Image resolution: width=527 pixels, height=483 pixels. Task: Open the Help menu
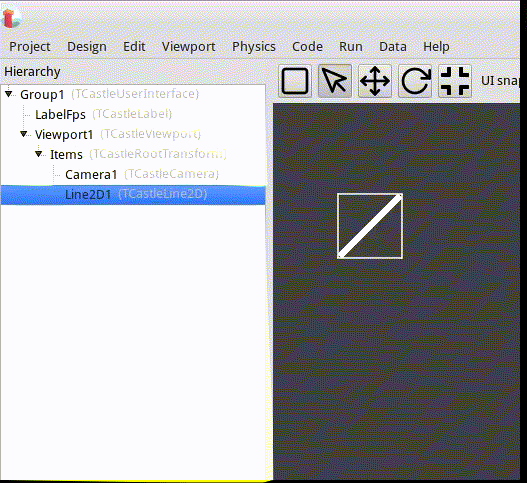436,46
